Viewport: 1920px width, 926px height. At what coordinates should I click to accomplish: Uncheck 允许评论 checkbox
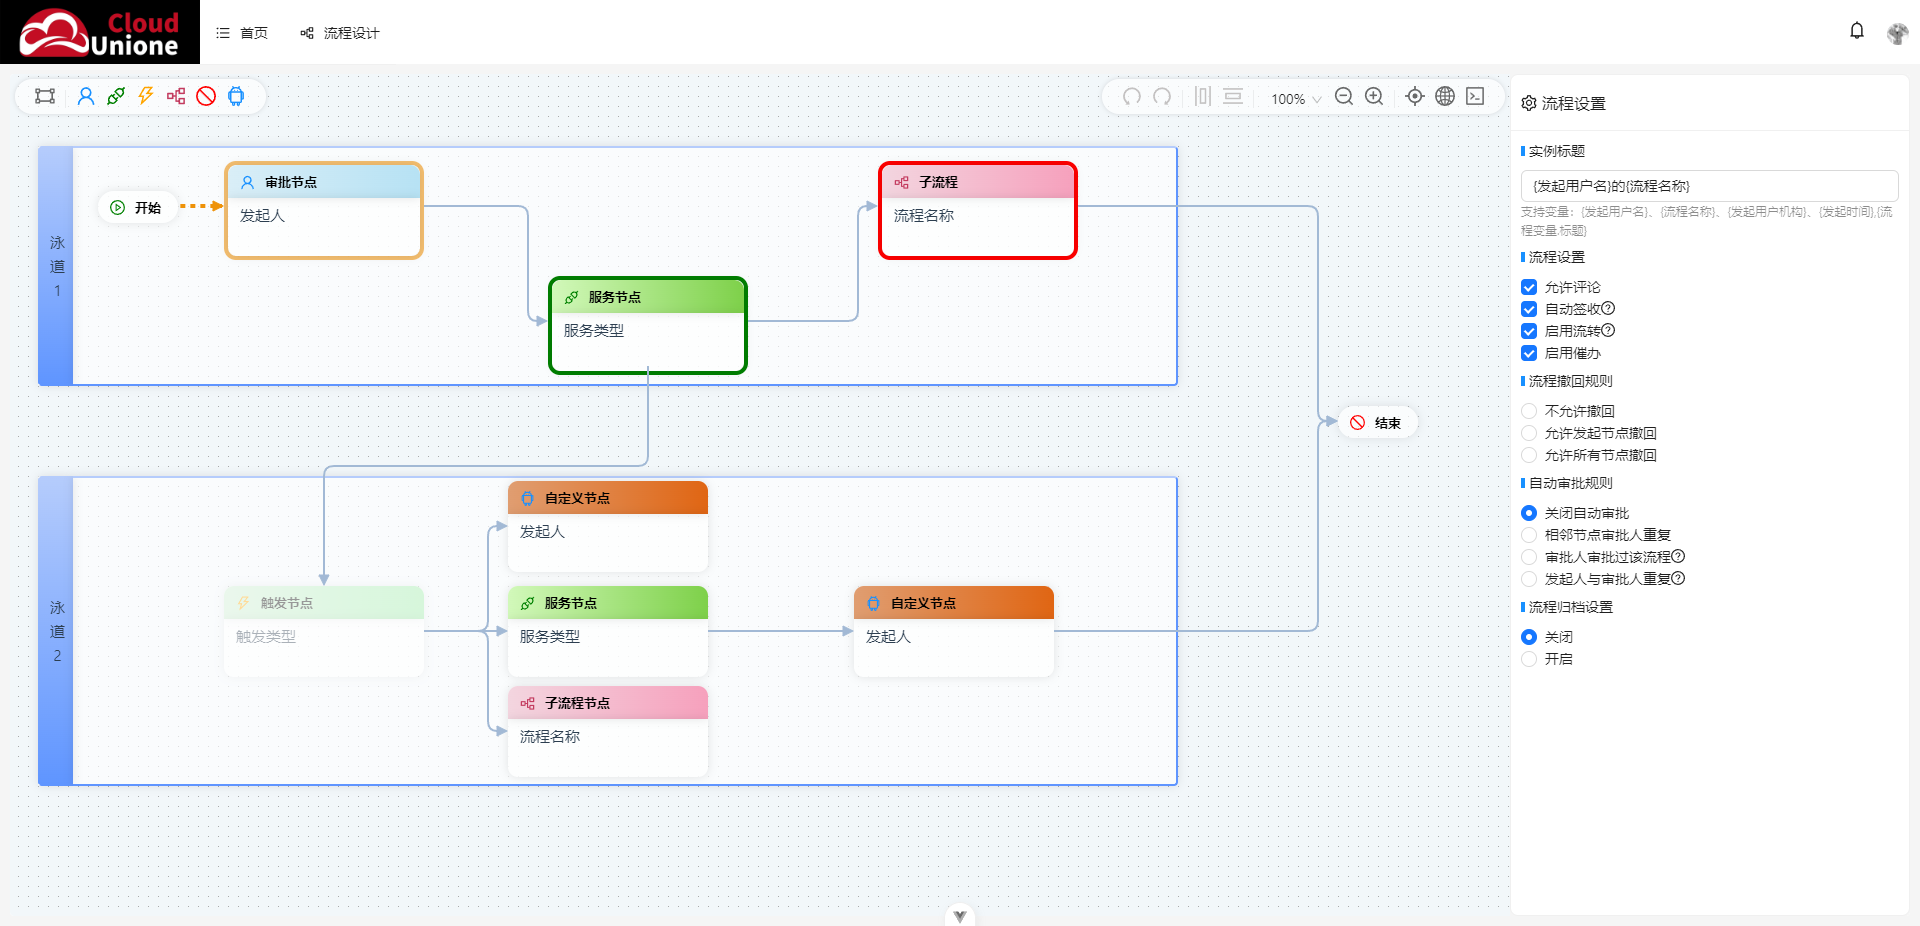(1529, 287)
